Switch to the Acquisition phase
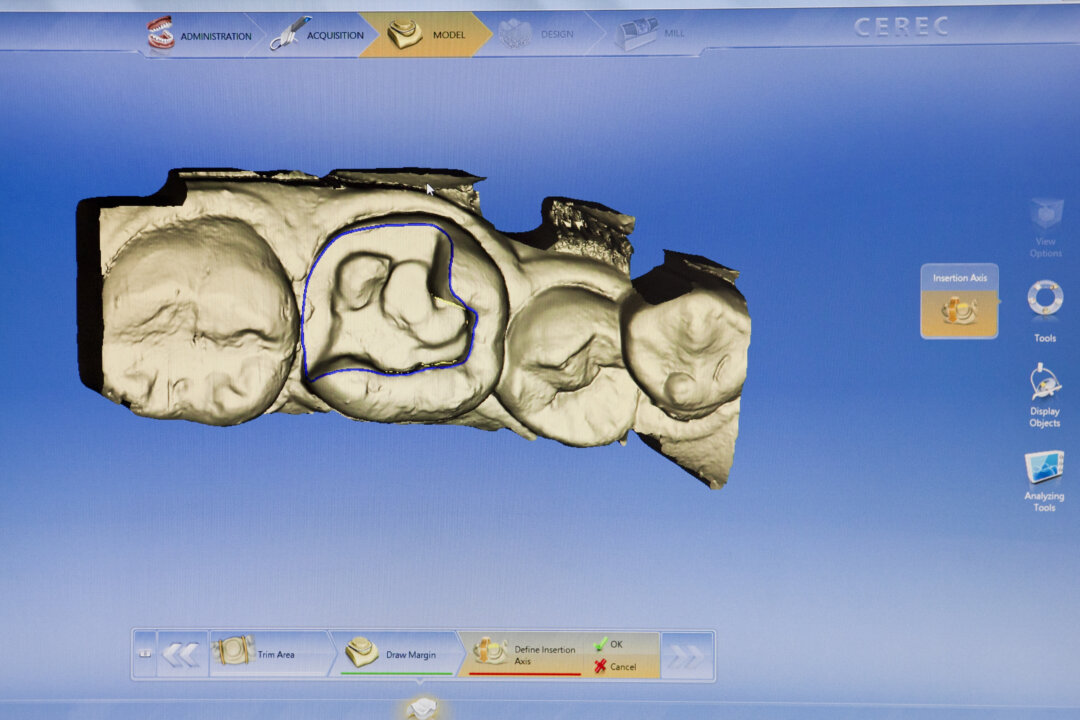1080x720 pixels. click(x=318, y=34)
